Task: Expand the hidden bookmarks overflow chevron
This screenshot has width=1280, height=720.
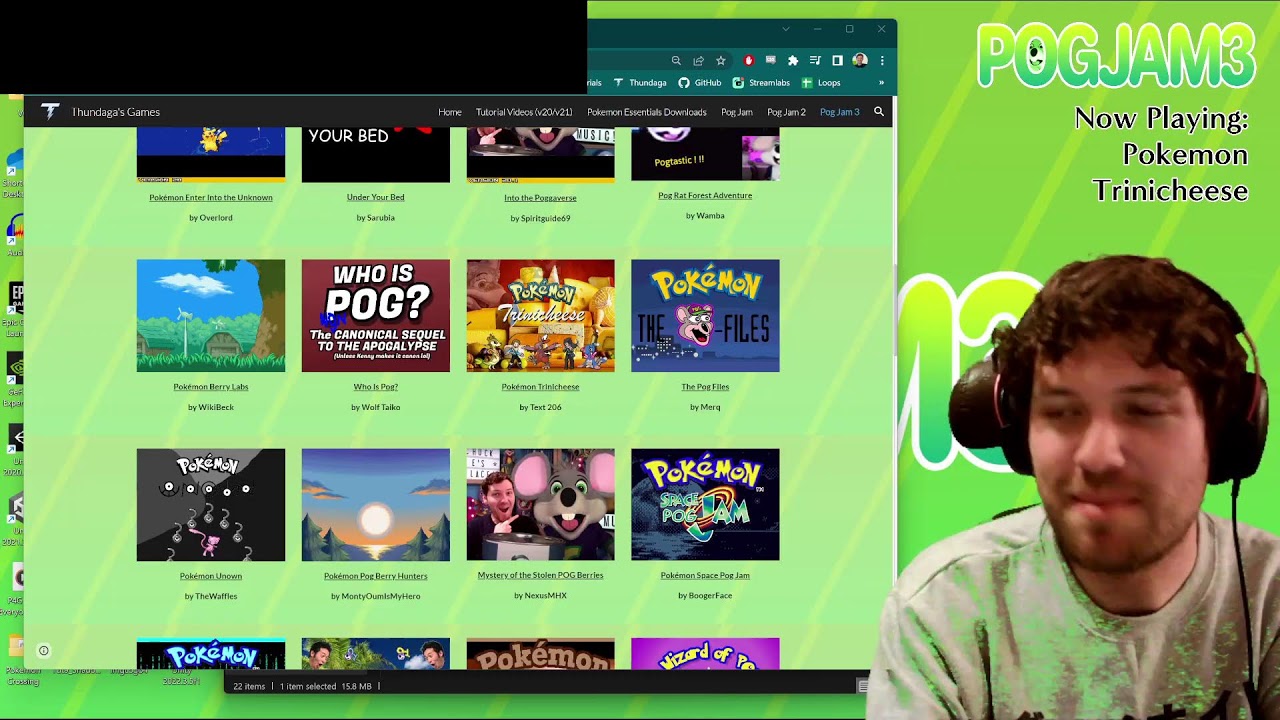Action: click(x=881, y=83)
